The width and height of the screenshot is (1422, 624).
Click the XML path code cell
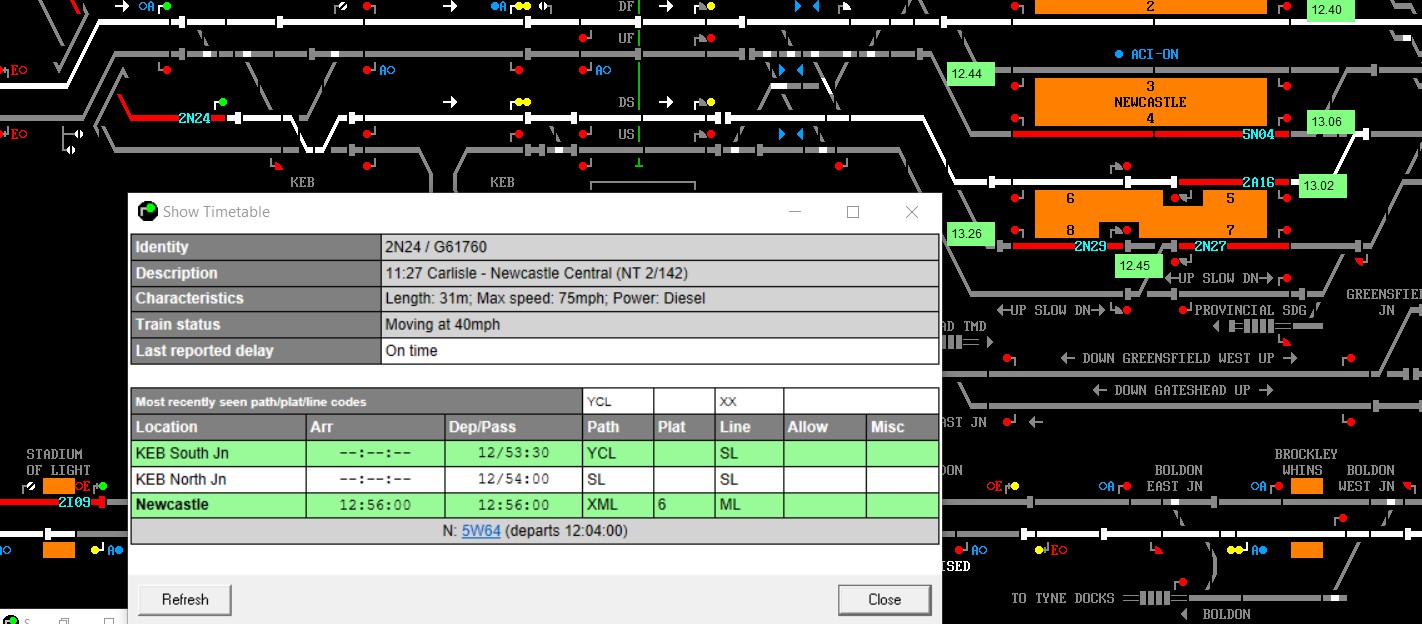coord(618,505)
